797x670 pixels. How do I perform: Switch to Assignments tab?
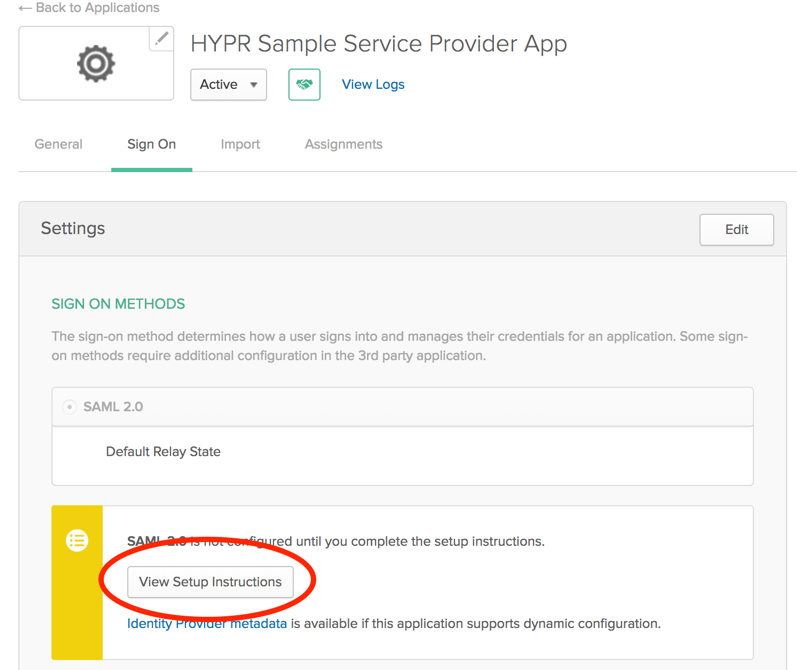344,144
